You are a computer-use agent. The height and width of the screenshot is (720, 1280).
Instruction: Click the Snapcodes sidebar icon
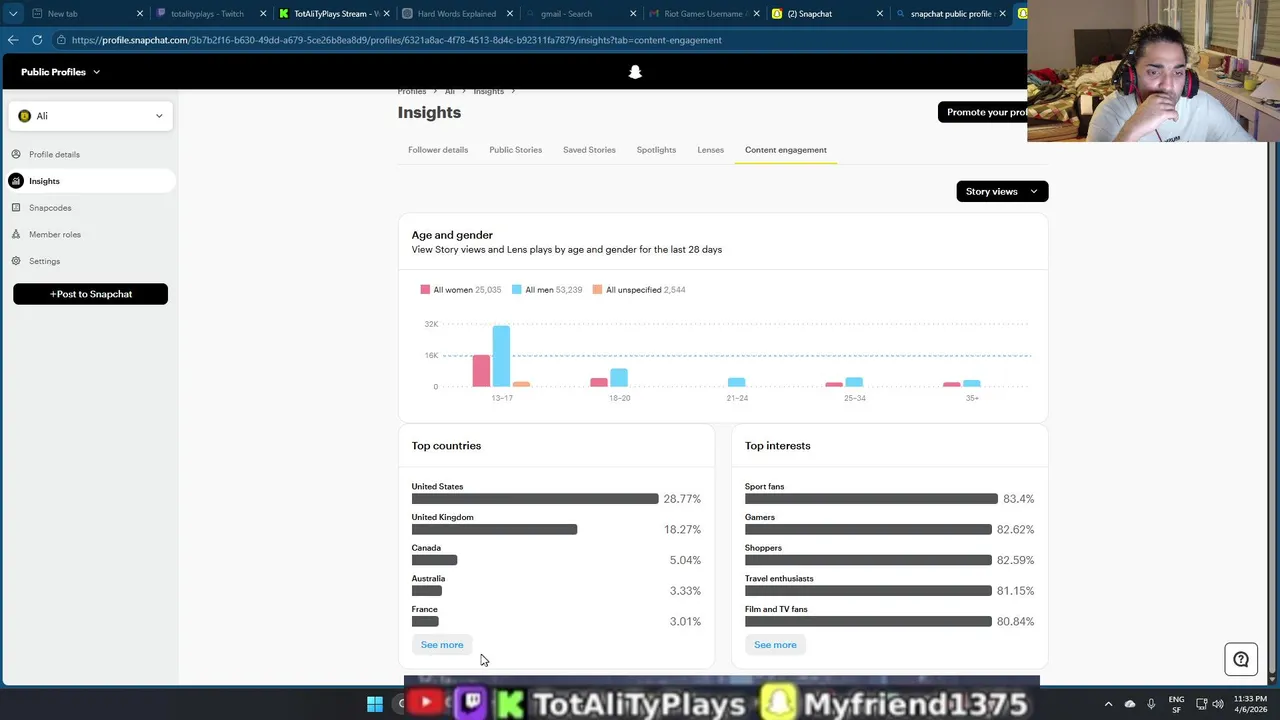[16, 208]
